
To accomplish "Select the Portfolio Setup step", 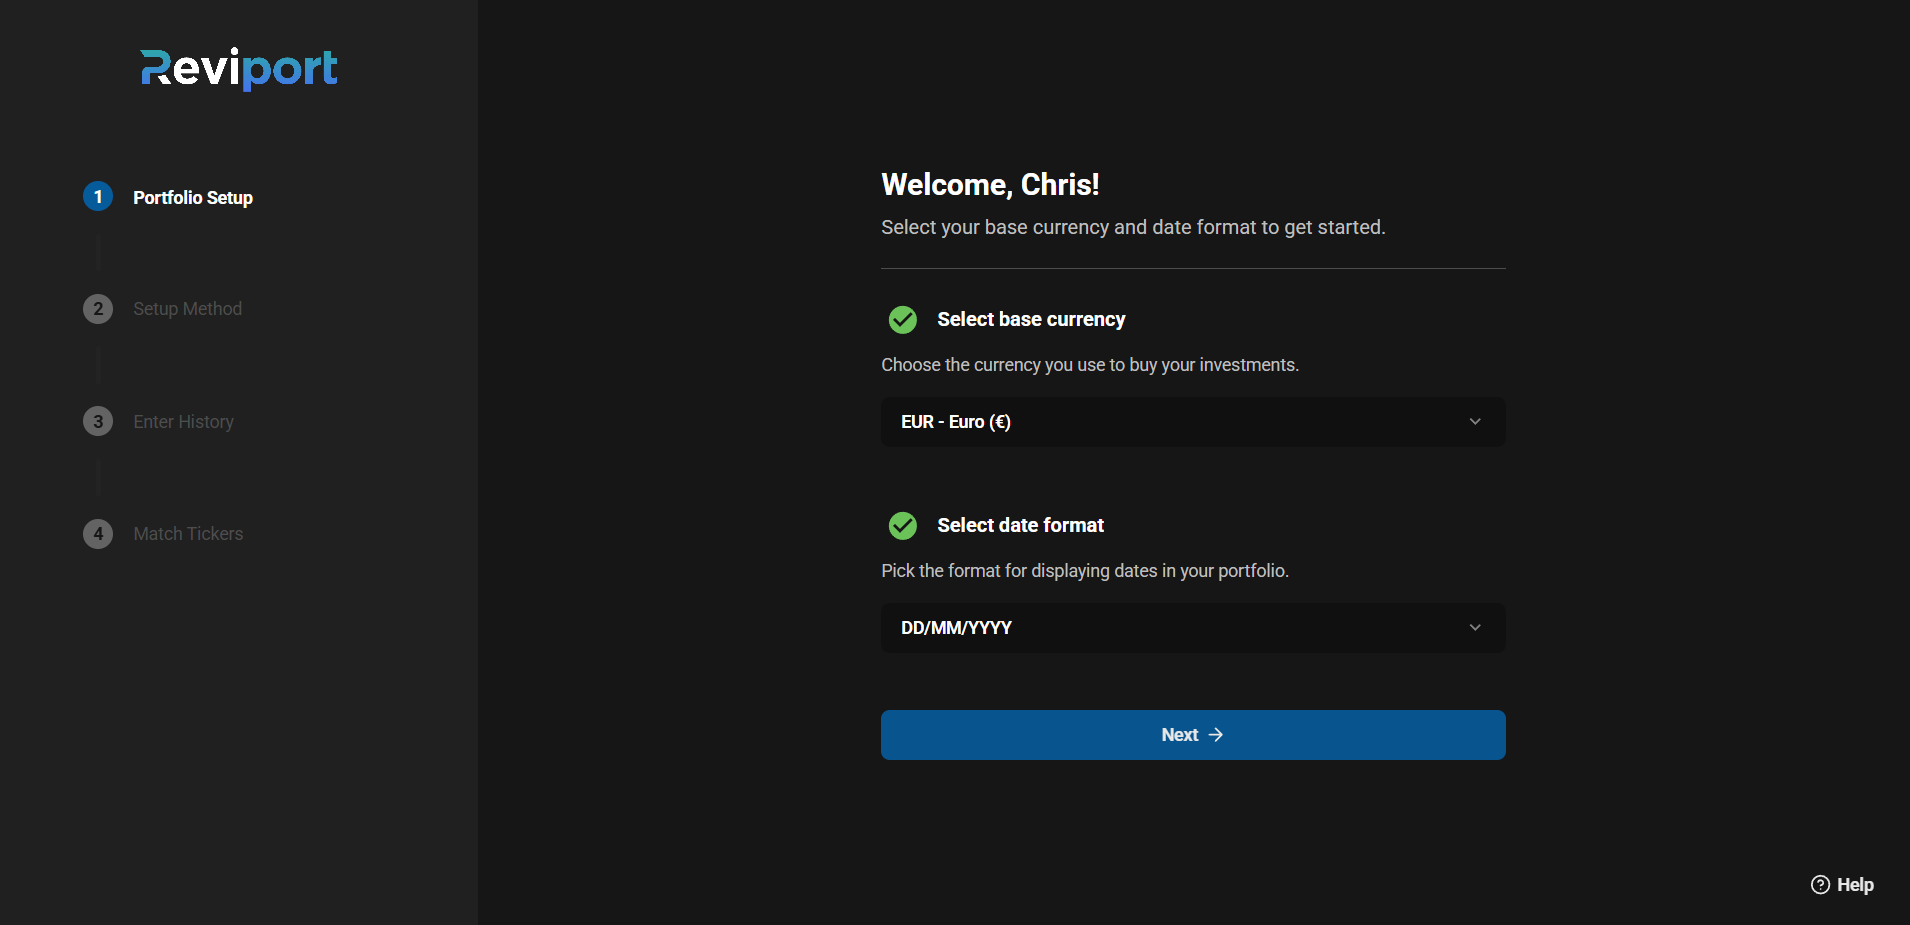I will pos(193,198).
